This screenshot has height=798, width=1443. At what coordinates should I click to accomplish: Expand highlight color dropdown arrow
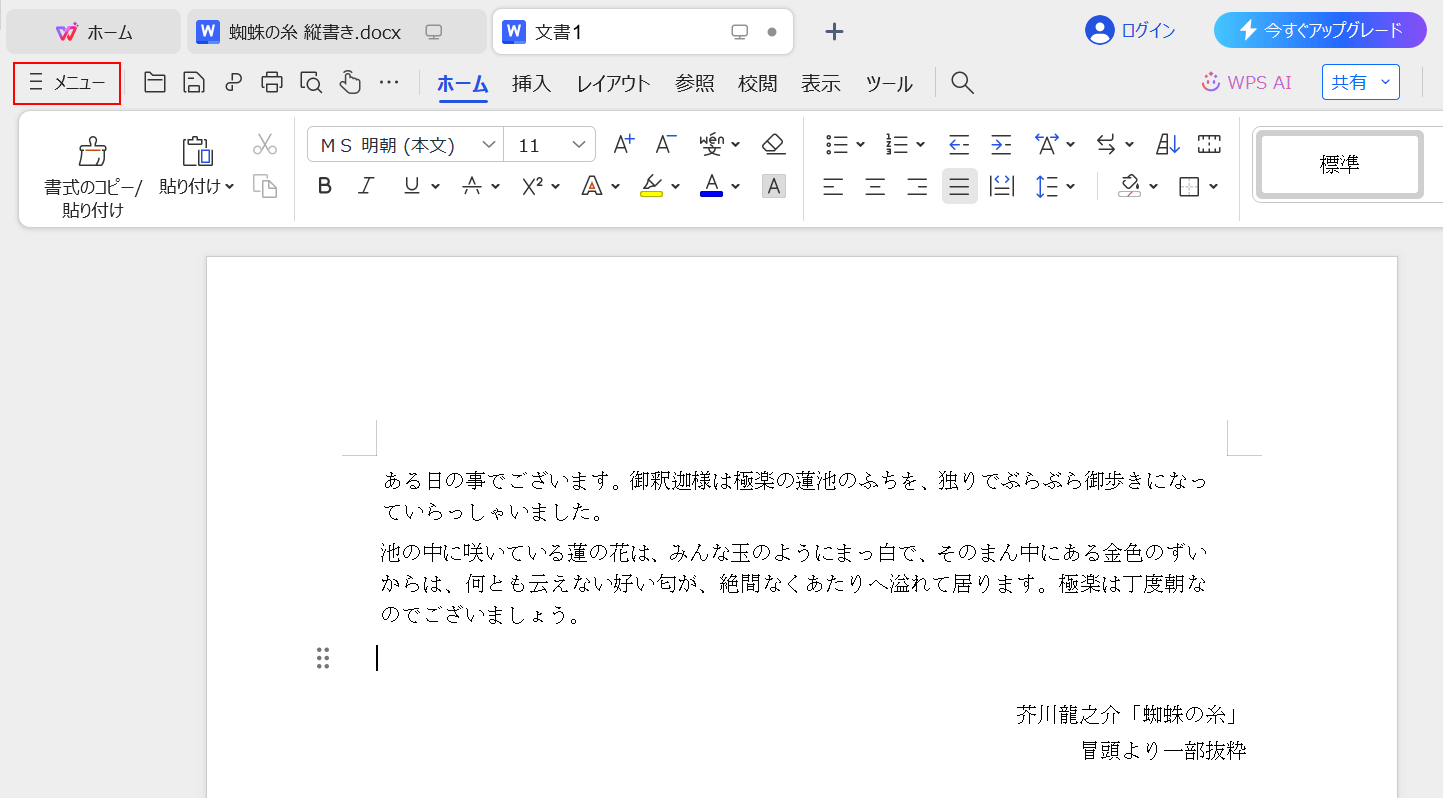coord(676,186)
